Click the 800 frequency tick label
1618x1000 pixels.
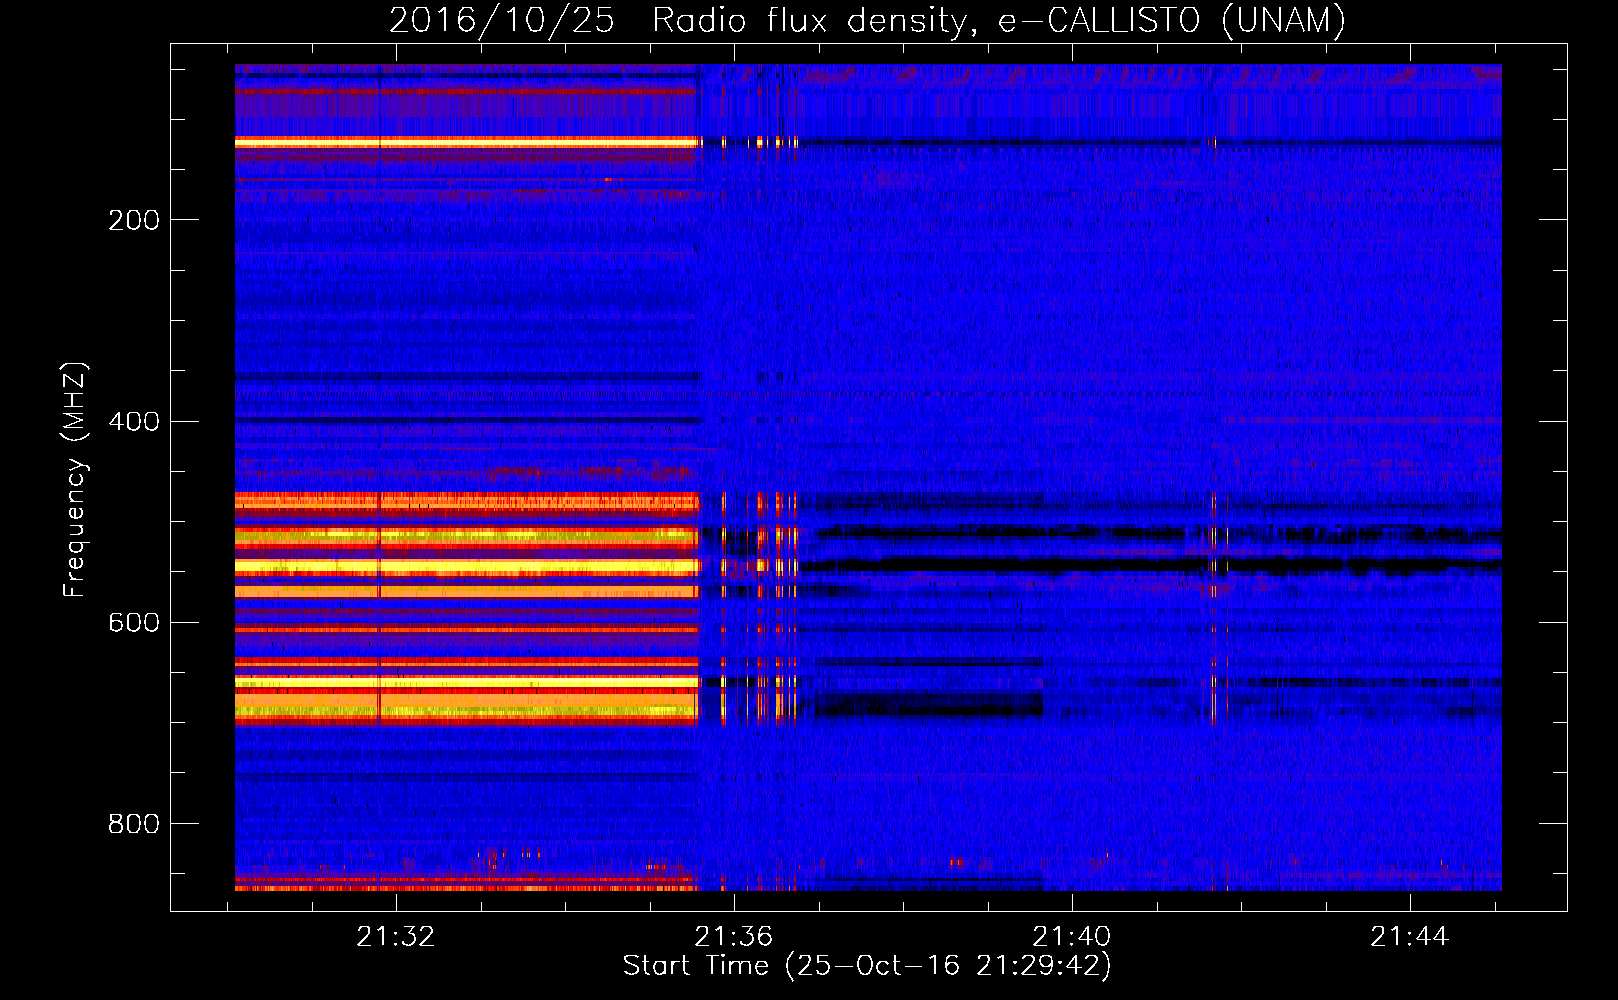pos(134,824)
